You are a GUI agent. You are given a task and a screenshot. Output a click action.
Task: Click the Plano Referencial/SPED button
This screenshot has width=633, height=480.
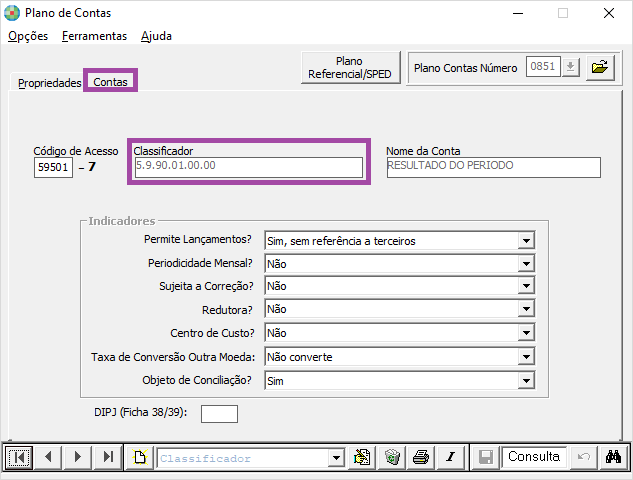tap(350, 67)
